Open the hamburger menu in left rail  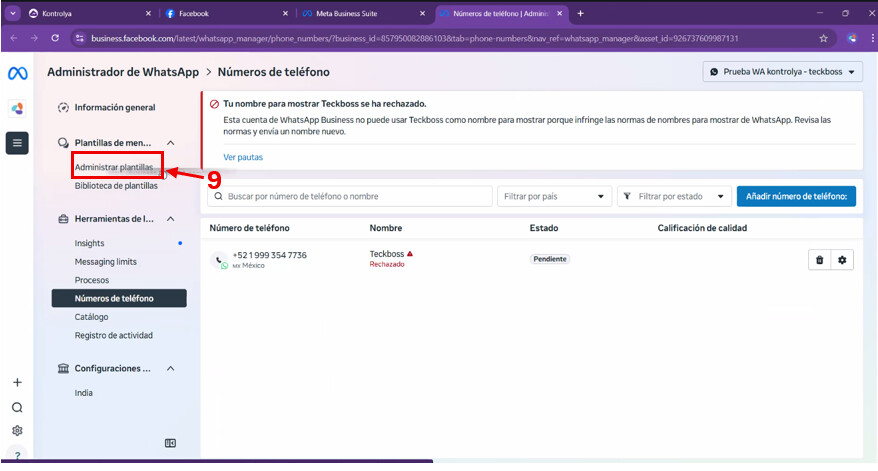pos(17,143)
